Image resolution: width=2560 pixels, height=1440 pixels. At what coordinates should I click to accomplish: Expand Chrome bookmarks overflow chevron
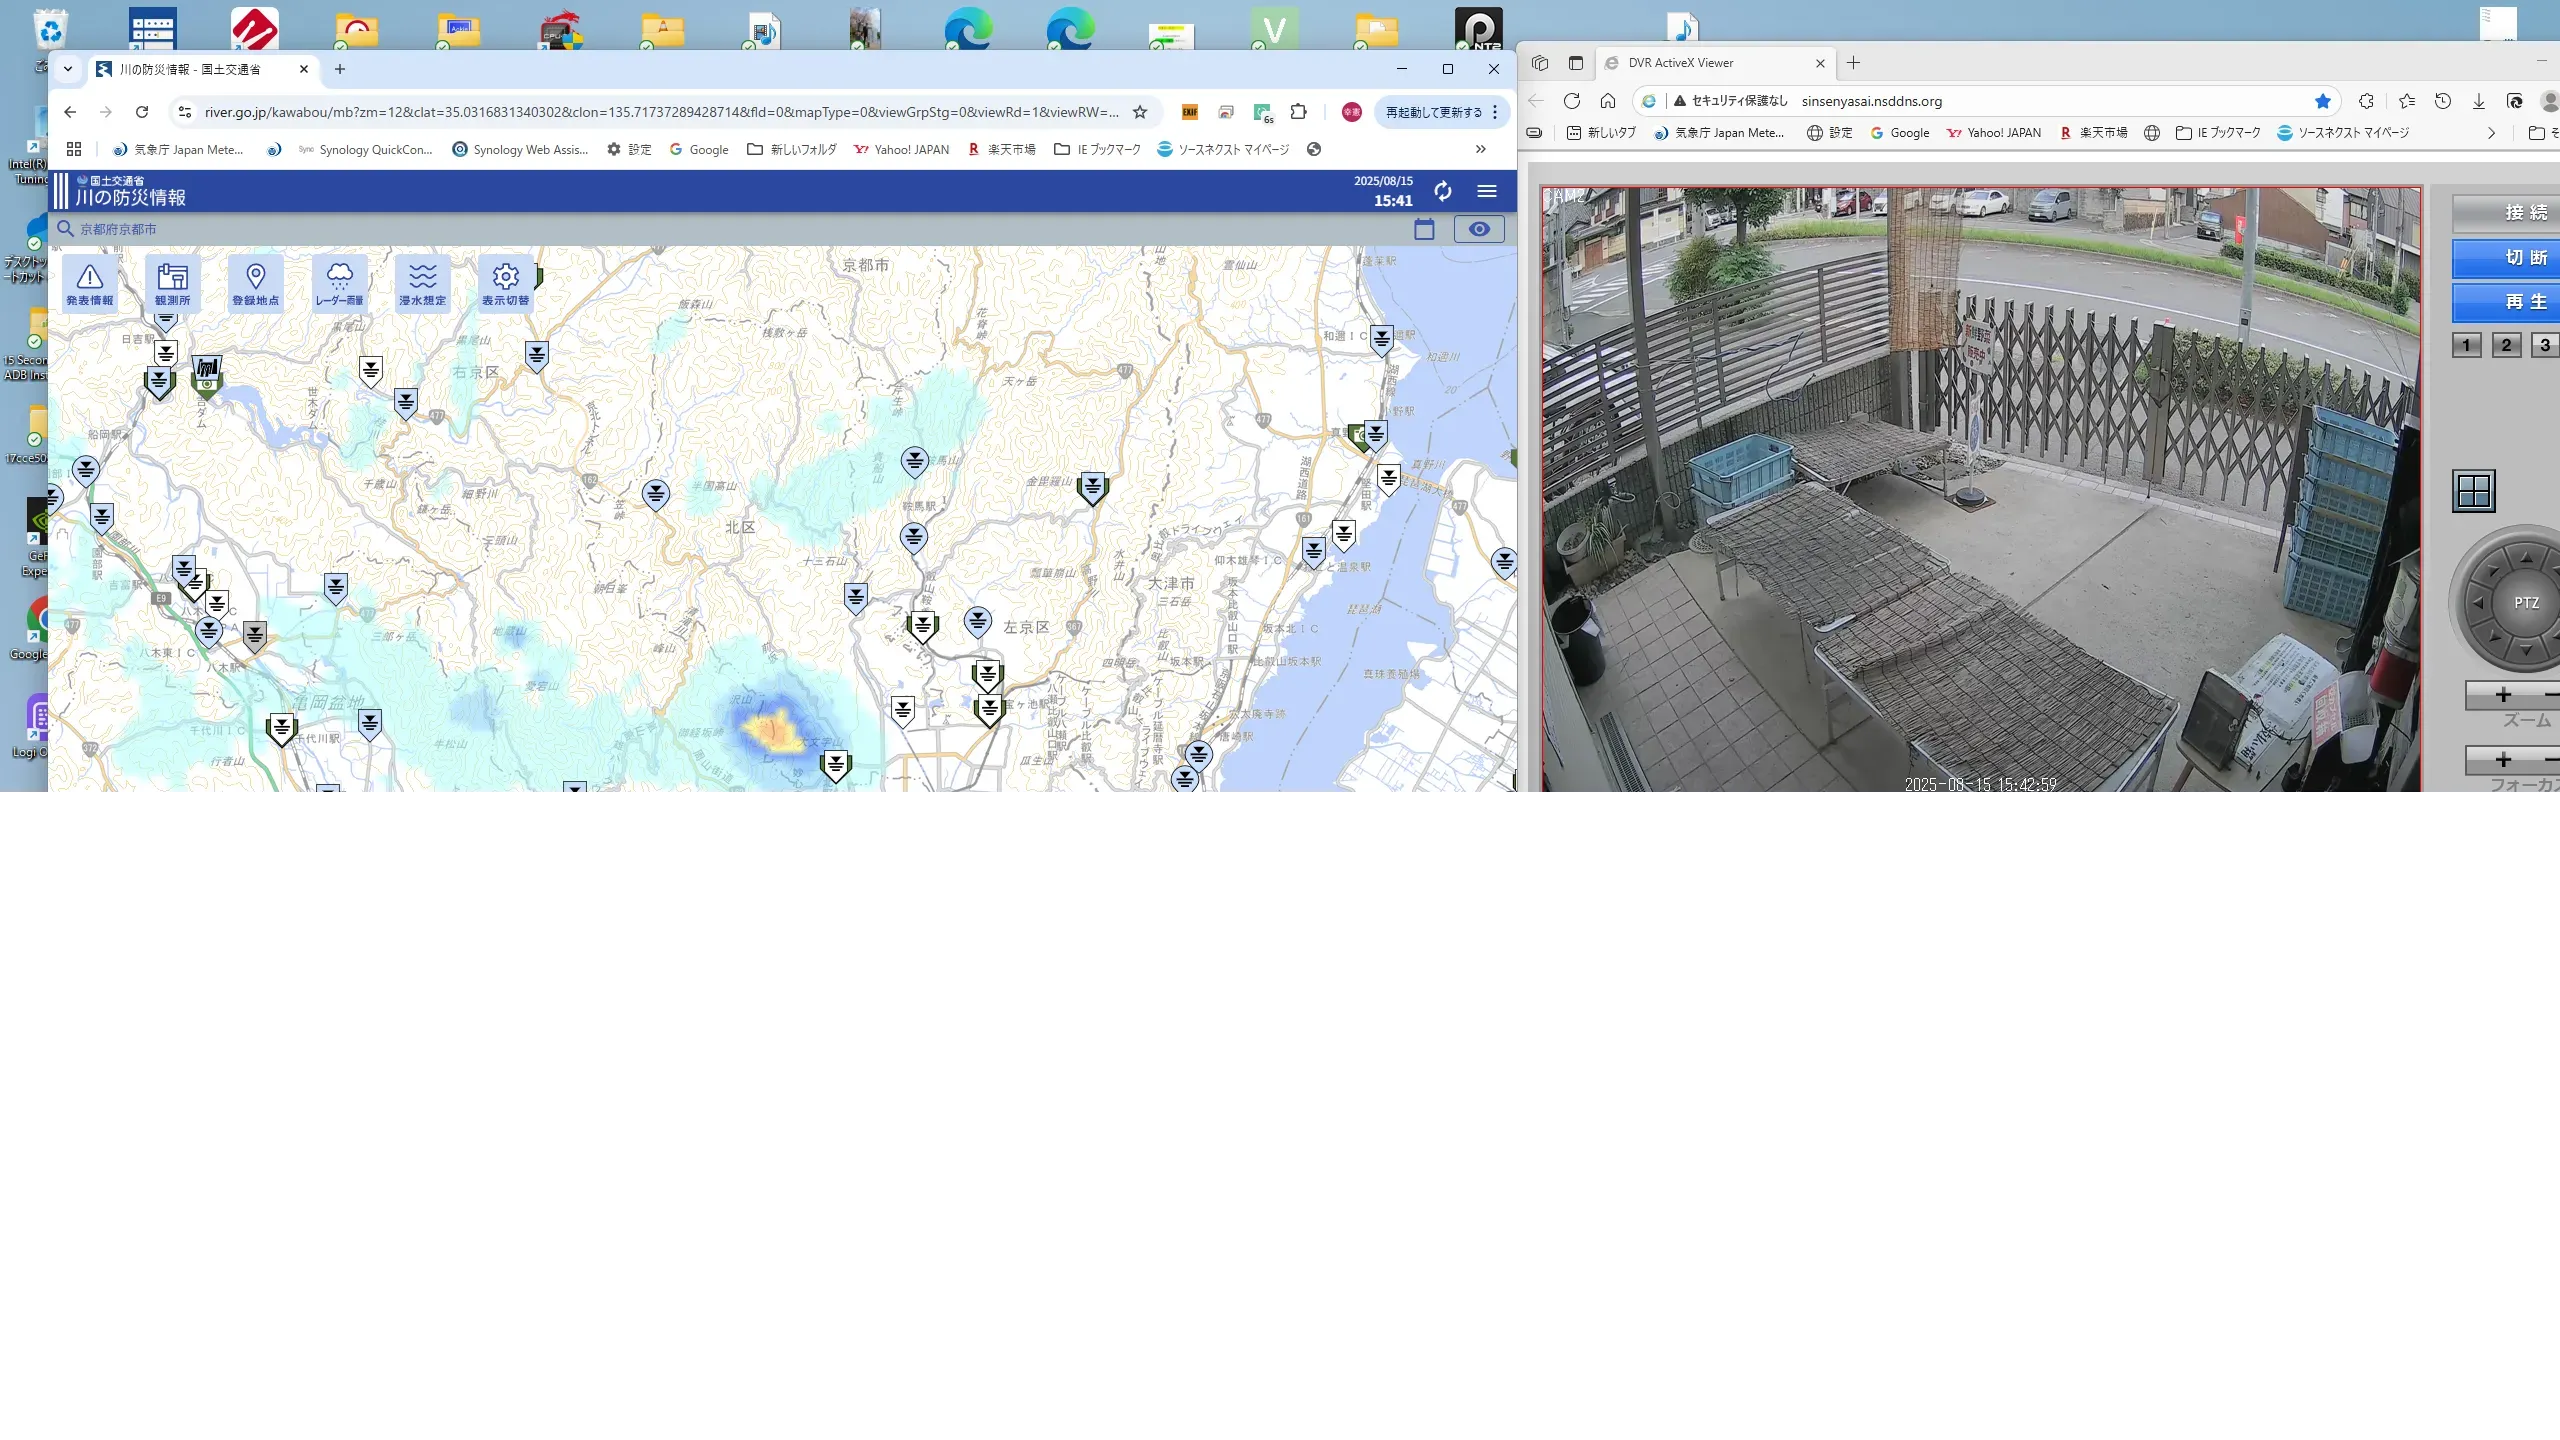click(x=1480, y=149)
